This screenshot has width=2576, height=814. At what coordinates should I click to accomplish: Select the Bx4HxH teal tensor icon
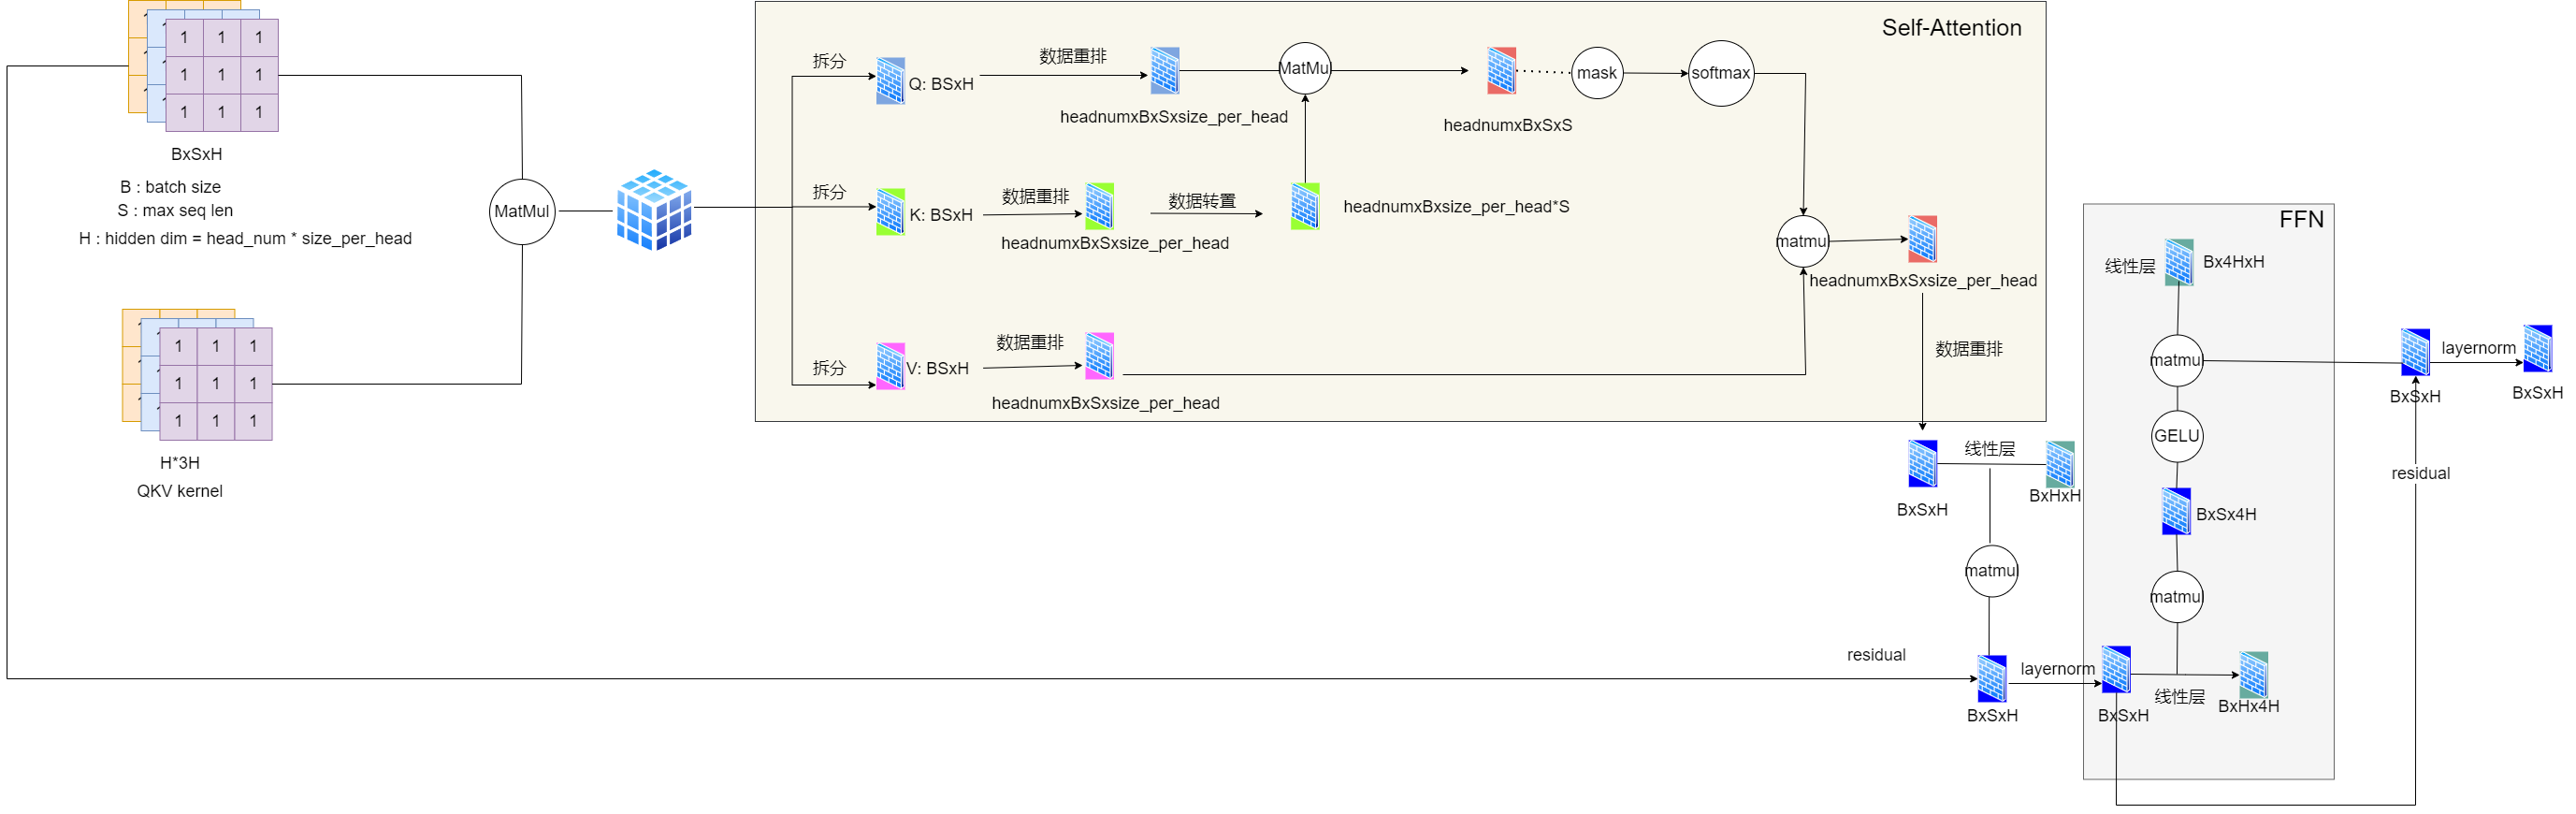2178,262
